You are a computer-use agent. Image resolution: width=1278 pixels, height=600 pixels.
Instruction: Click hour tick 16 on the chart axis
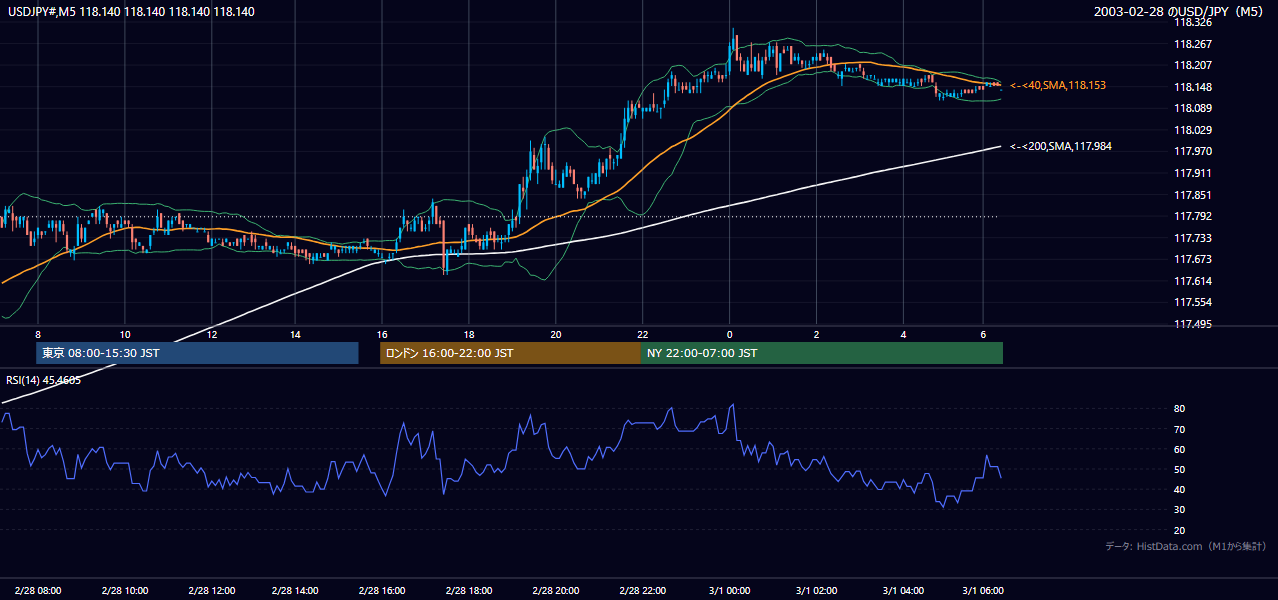point(382,334)
